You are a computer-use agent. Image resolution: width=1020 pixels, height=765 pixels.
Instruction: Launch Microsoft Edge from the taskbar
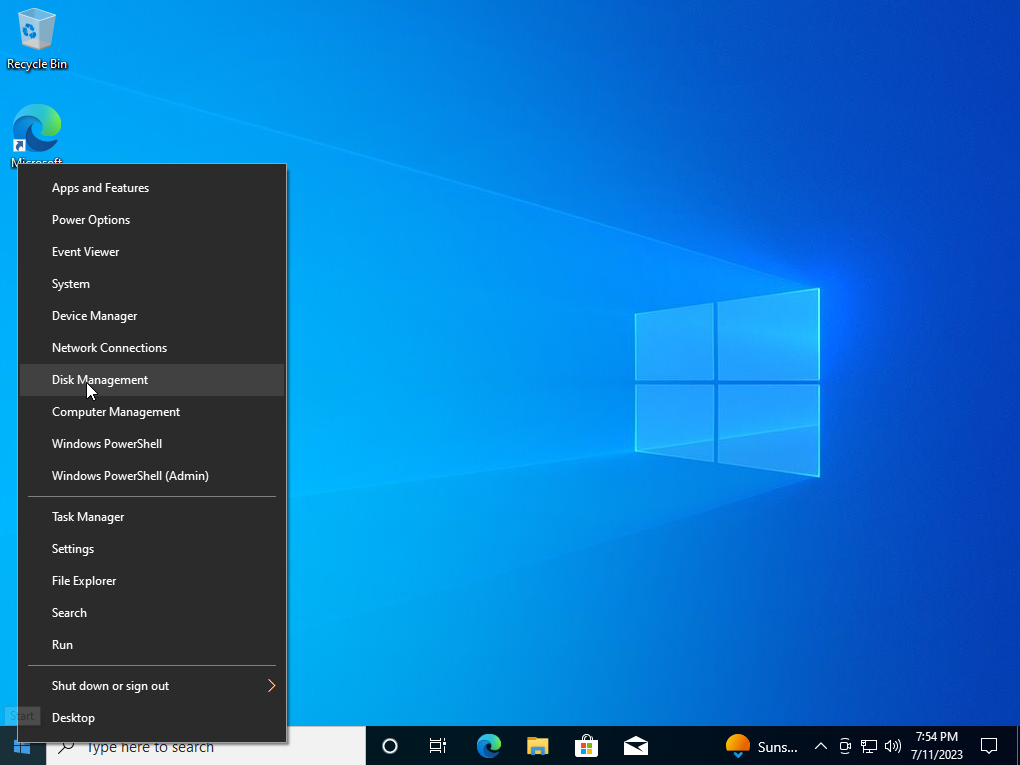tap(489, 745)
